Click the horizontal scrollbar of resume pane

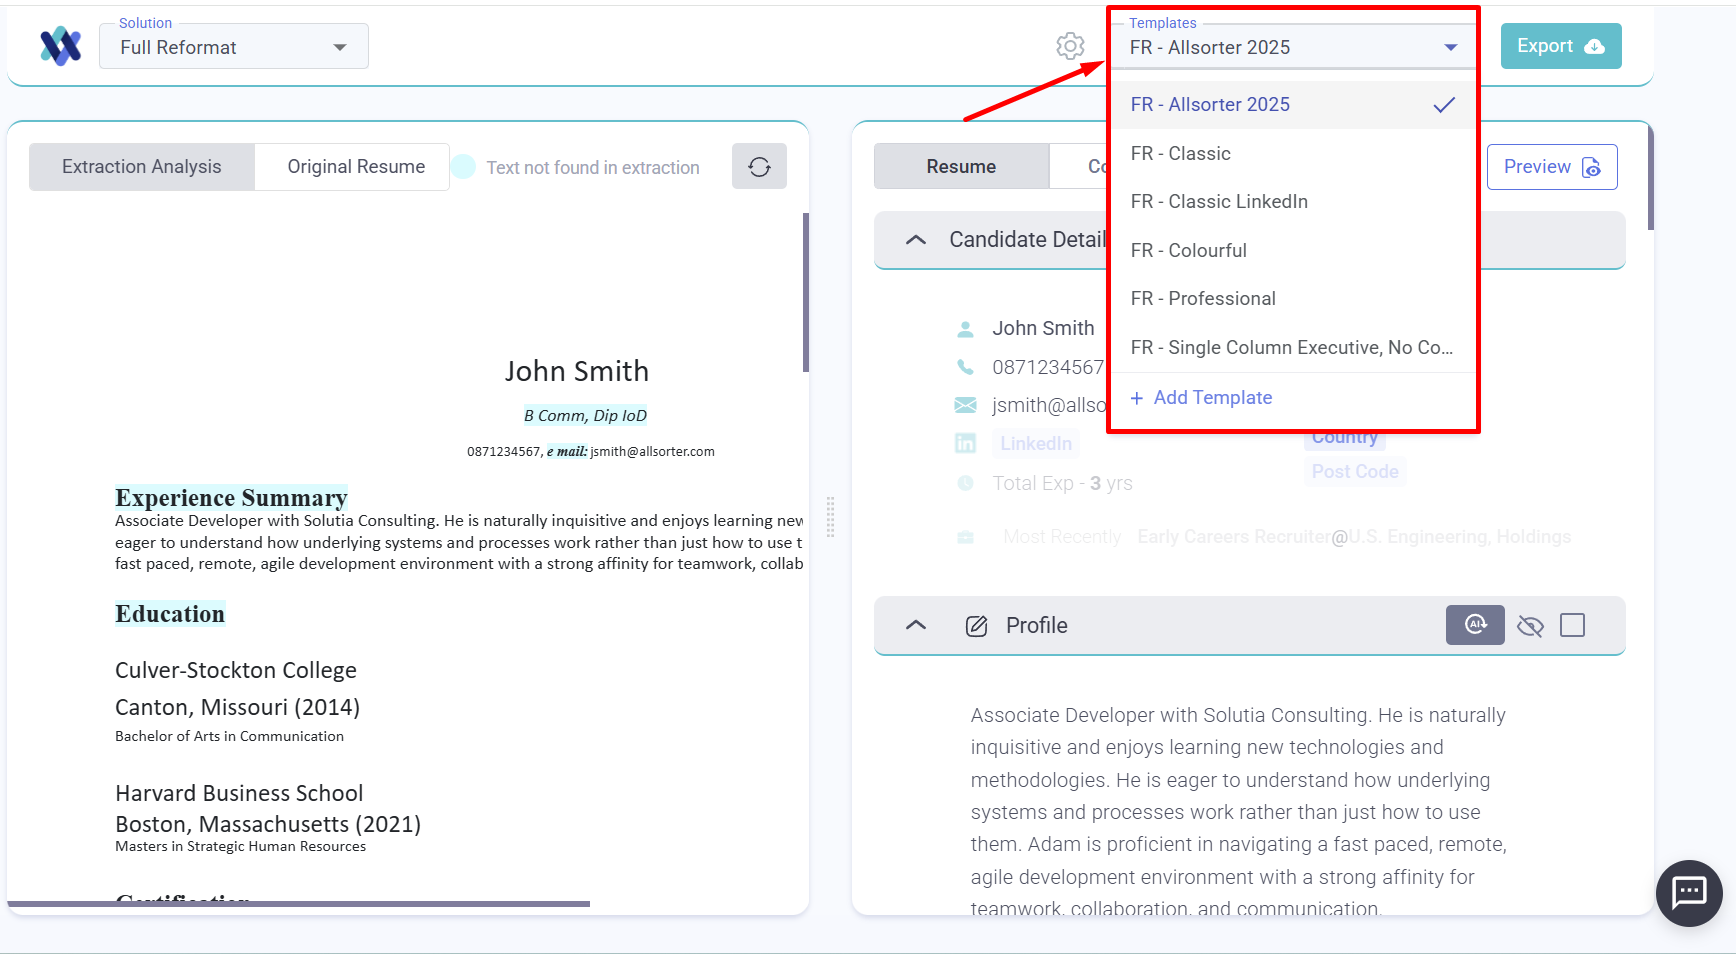pyautogui.click(x=298, y=904)
